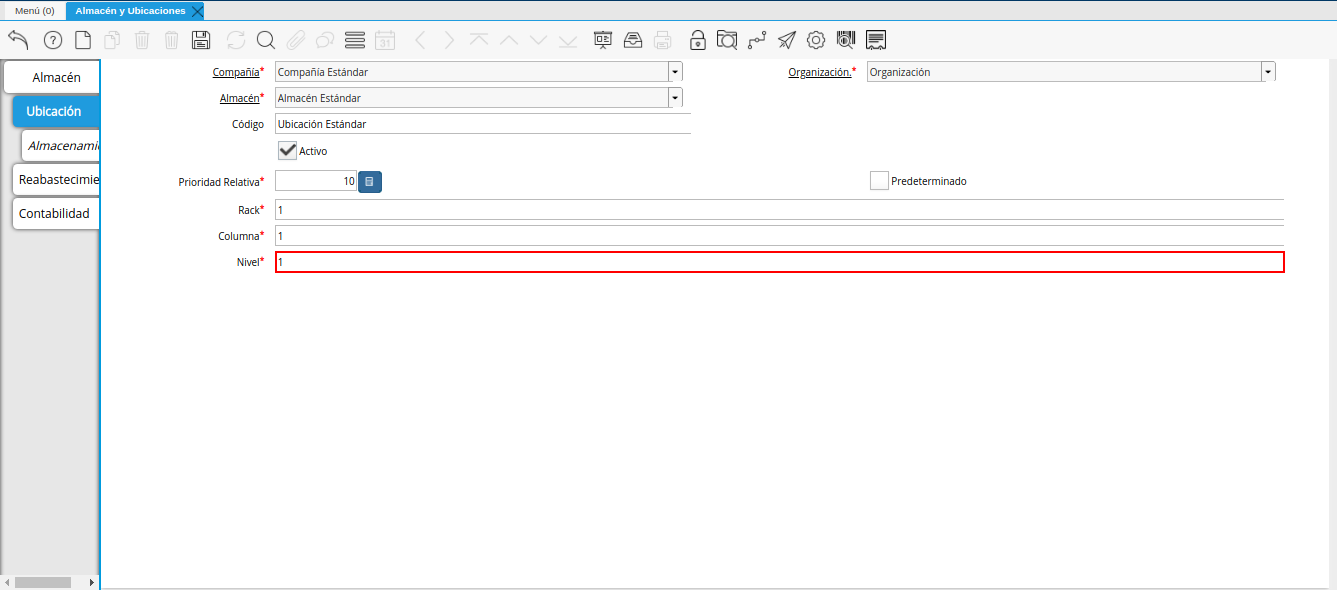This screenshot has height=590, width=1337.
Task: Open the Chat speech bubbles icon
Action: [x=325, y=40]
